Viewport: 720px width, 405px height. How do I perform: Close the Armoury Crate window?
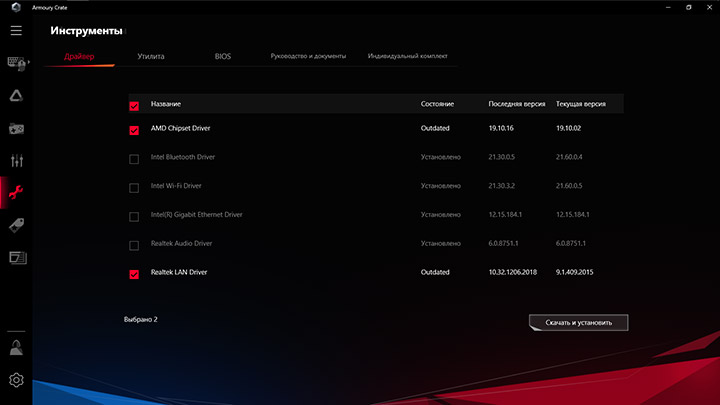click(x=709, y=7)
